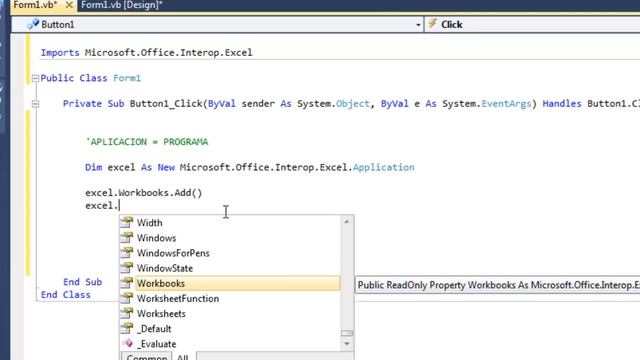Click the property icon beside _Default
Screen dimensions: 640x360
click(x=127, y=328)
